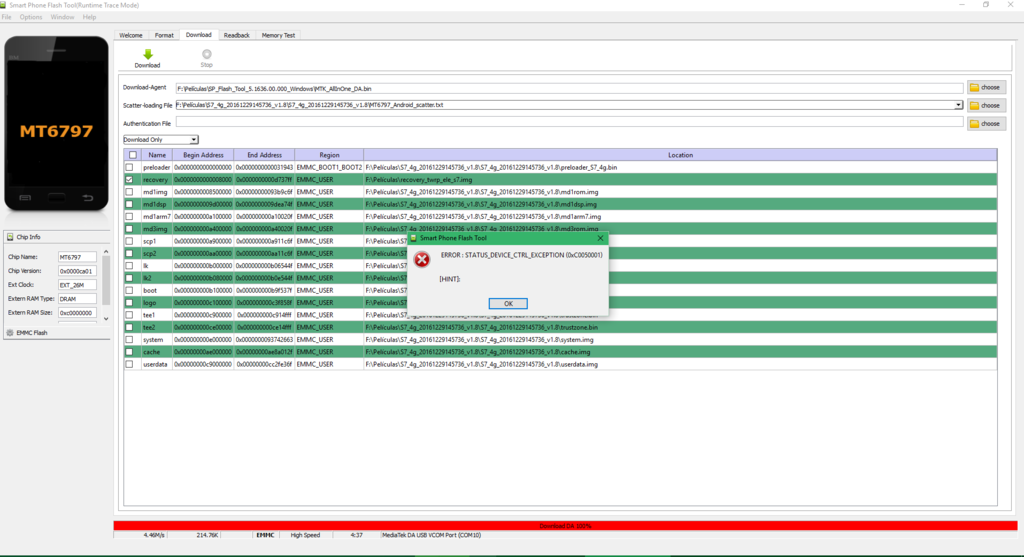Enable the preloader partition checkbox

[130, 167]
